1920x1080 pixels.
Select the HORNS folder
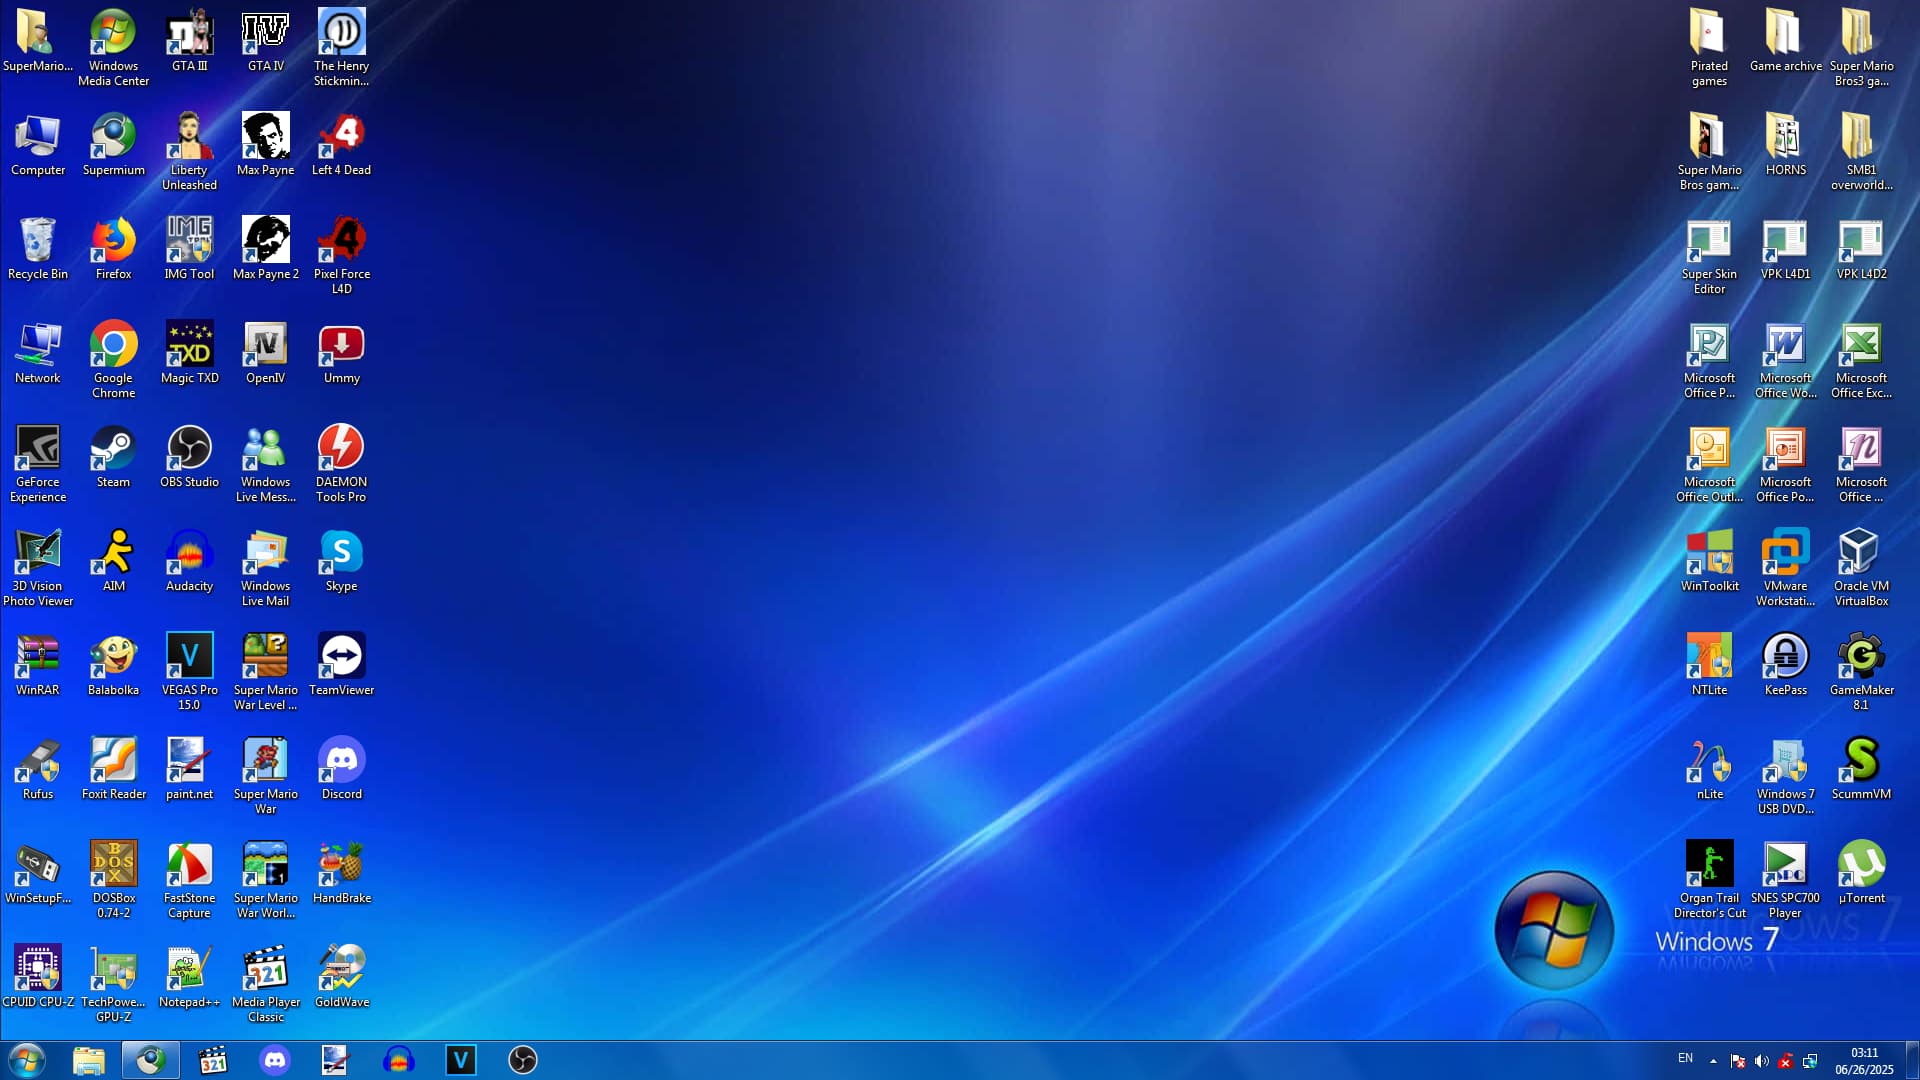pyautogui.click(x=1785, y=145)
